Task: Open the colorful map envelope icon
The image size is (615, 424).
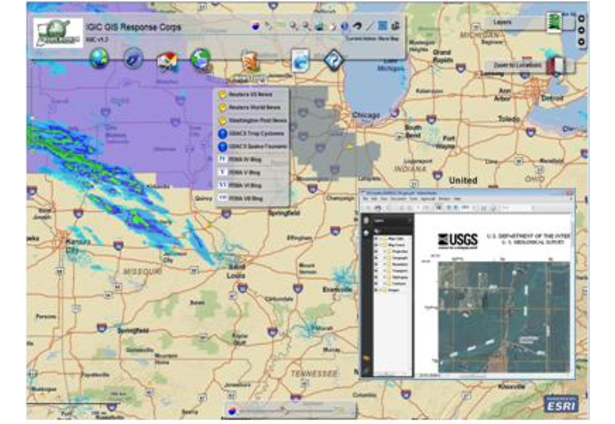Action: pos(167,62)
